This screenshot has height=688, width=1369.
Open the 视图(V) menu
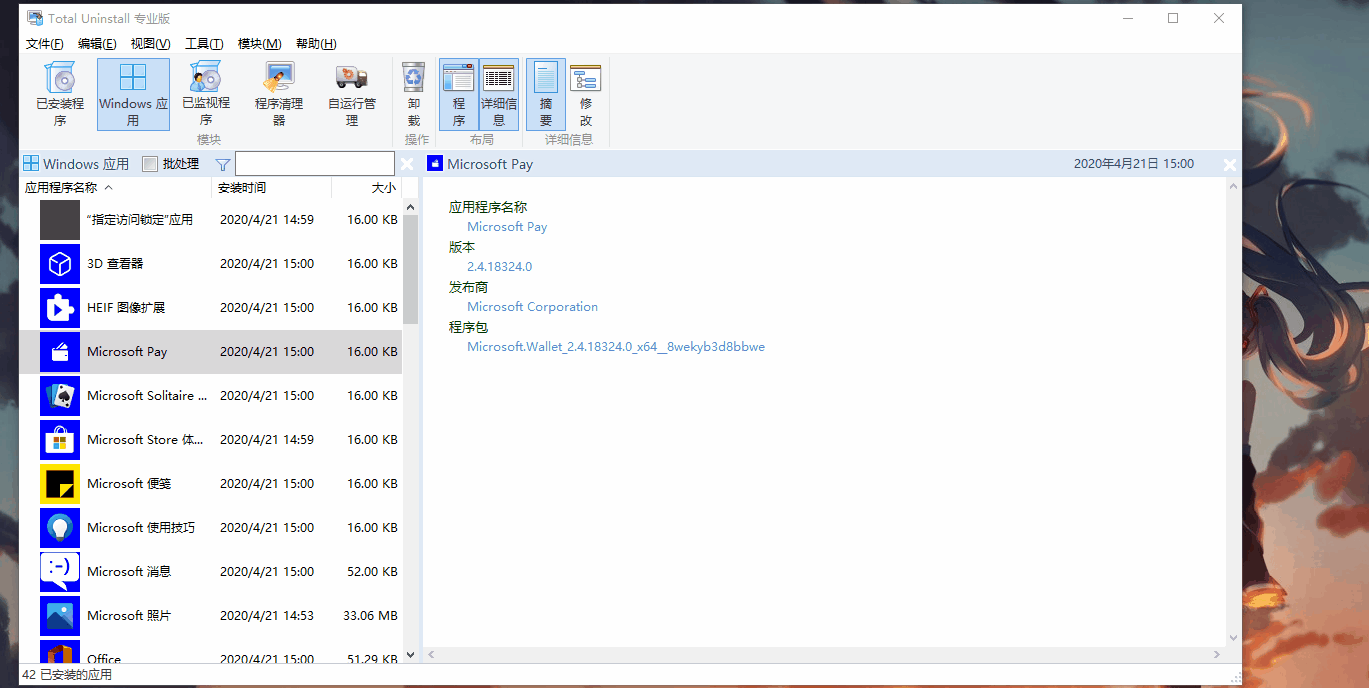(150, 44)
